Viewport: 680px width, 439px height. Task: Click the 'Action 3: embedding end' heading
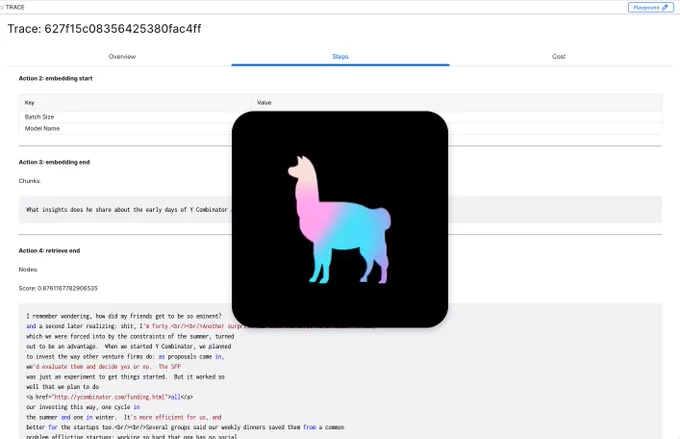click(x=54, y=162)
